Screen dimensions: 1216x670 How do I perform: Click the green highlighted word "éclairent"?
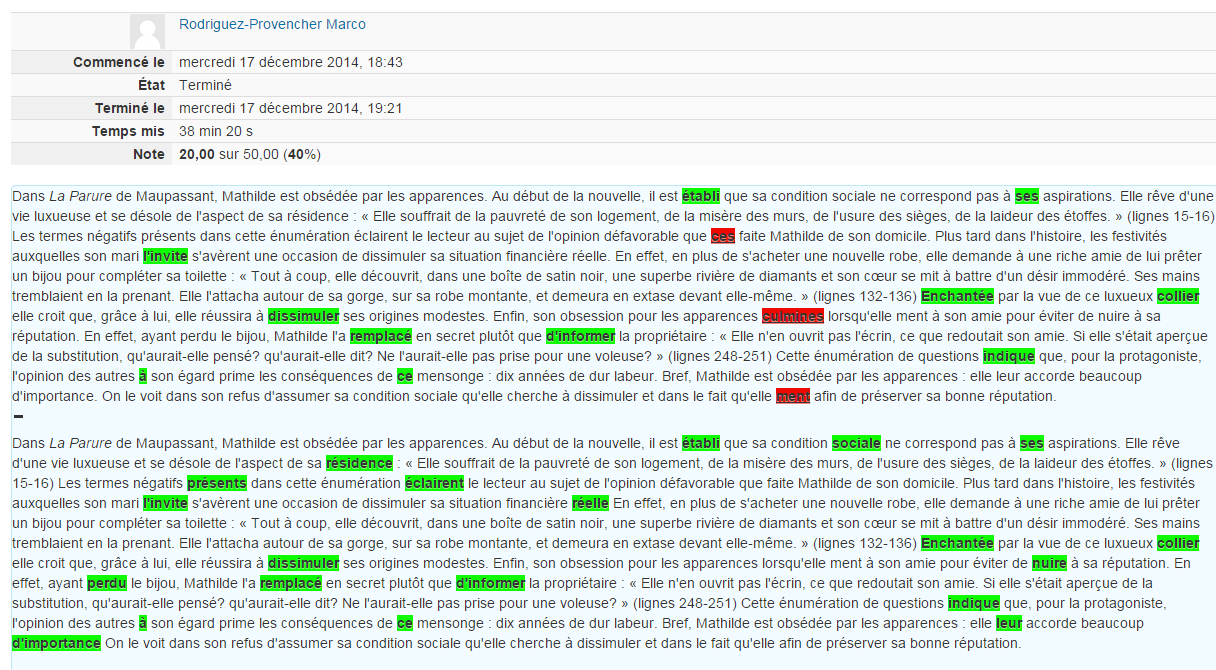435,483
